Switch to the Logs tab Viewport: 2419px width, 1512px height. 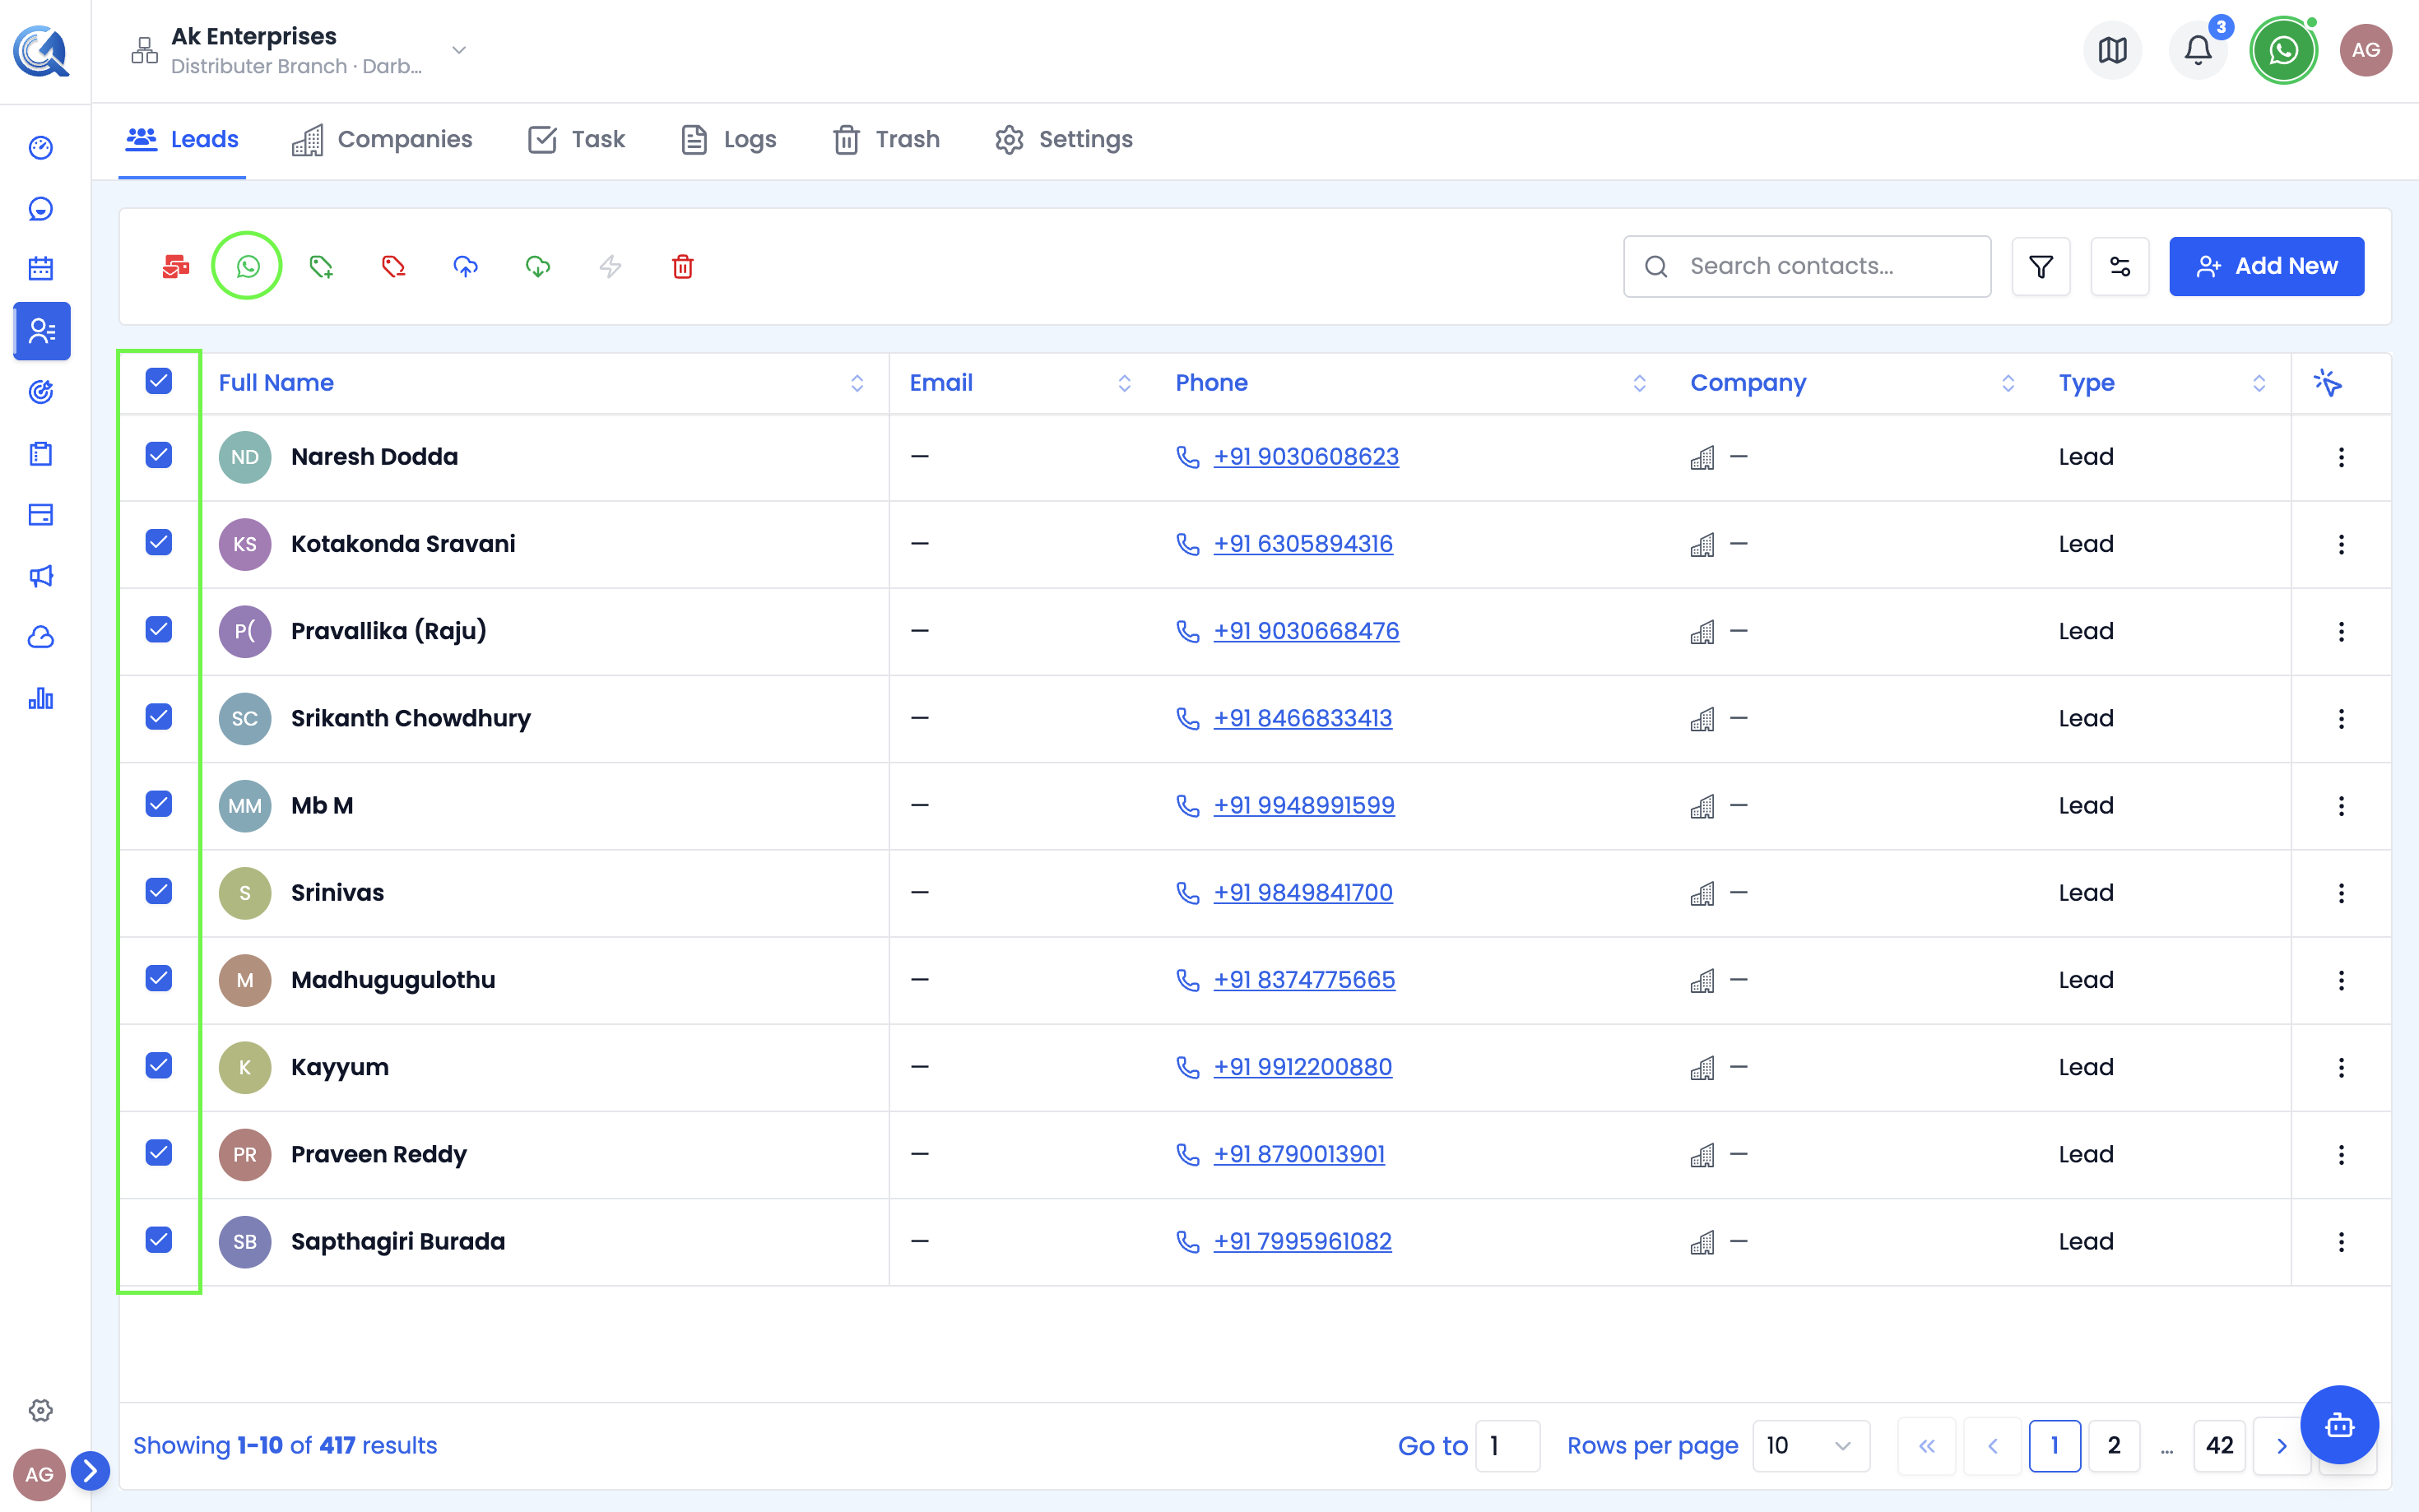729,140
